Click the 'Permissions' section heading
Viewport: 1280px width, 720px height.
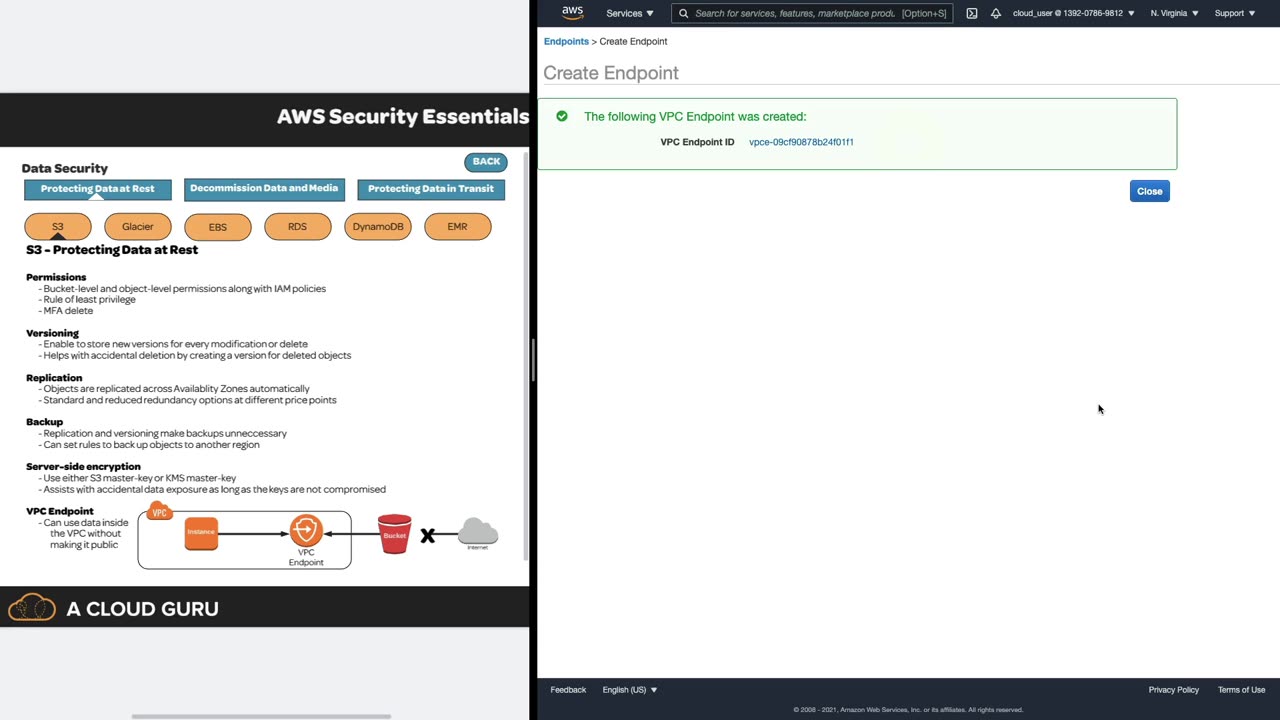click(56, 277)
